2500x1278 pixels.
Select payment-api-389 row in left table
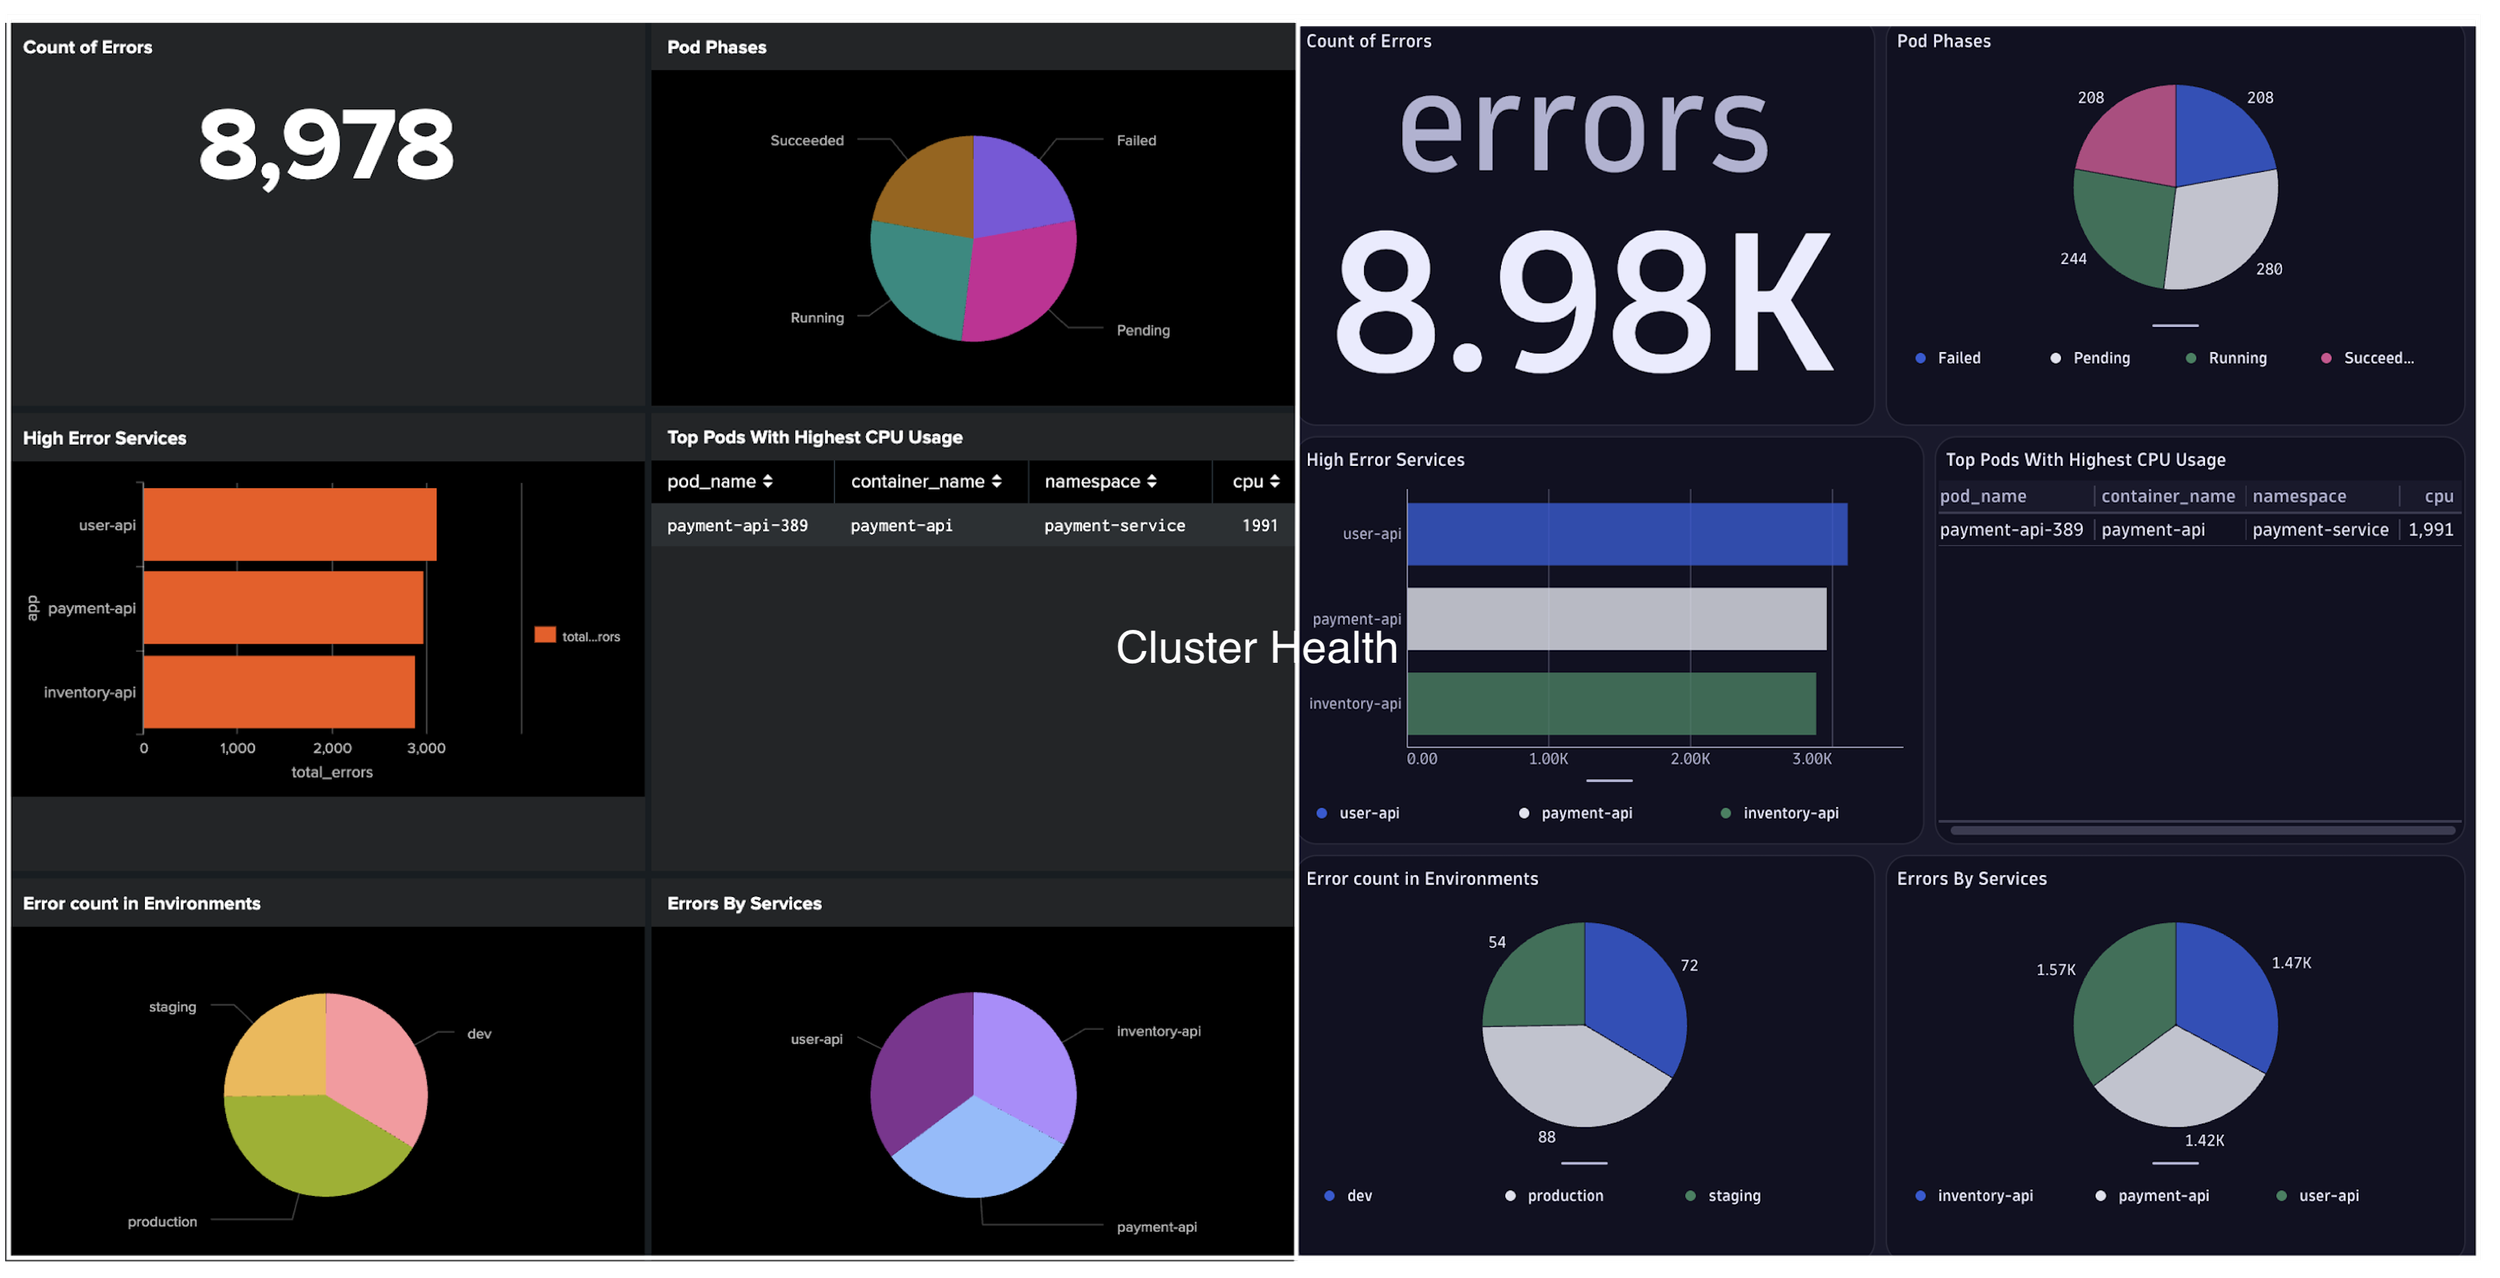737,525
